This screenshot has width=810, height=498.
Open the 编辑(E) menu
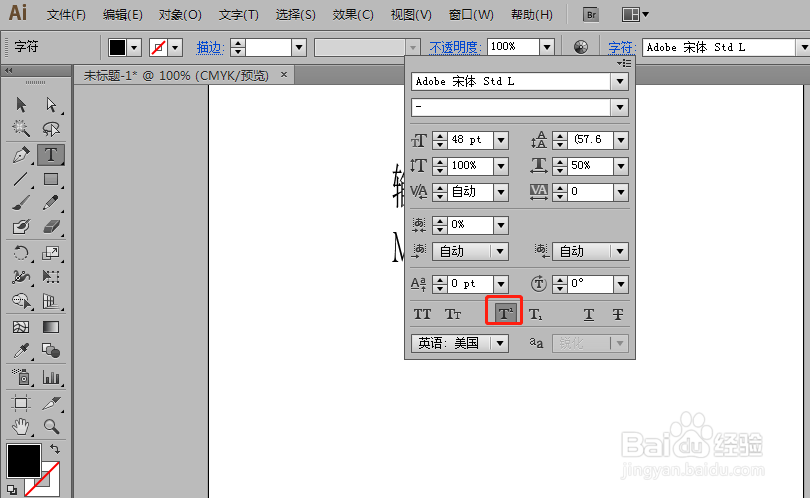click(122, 14)
